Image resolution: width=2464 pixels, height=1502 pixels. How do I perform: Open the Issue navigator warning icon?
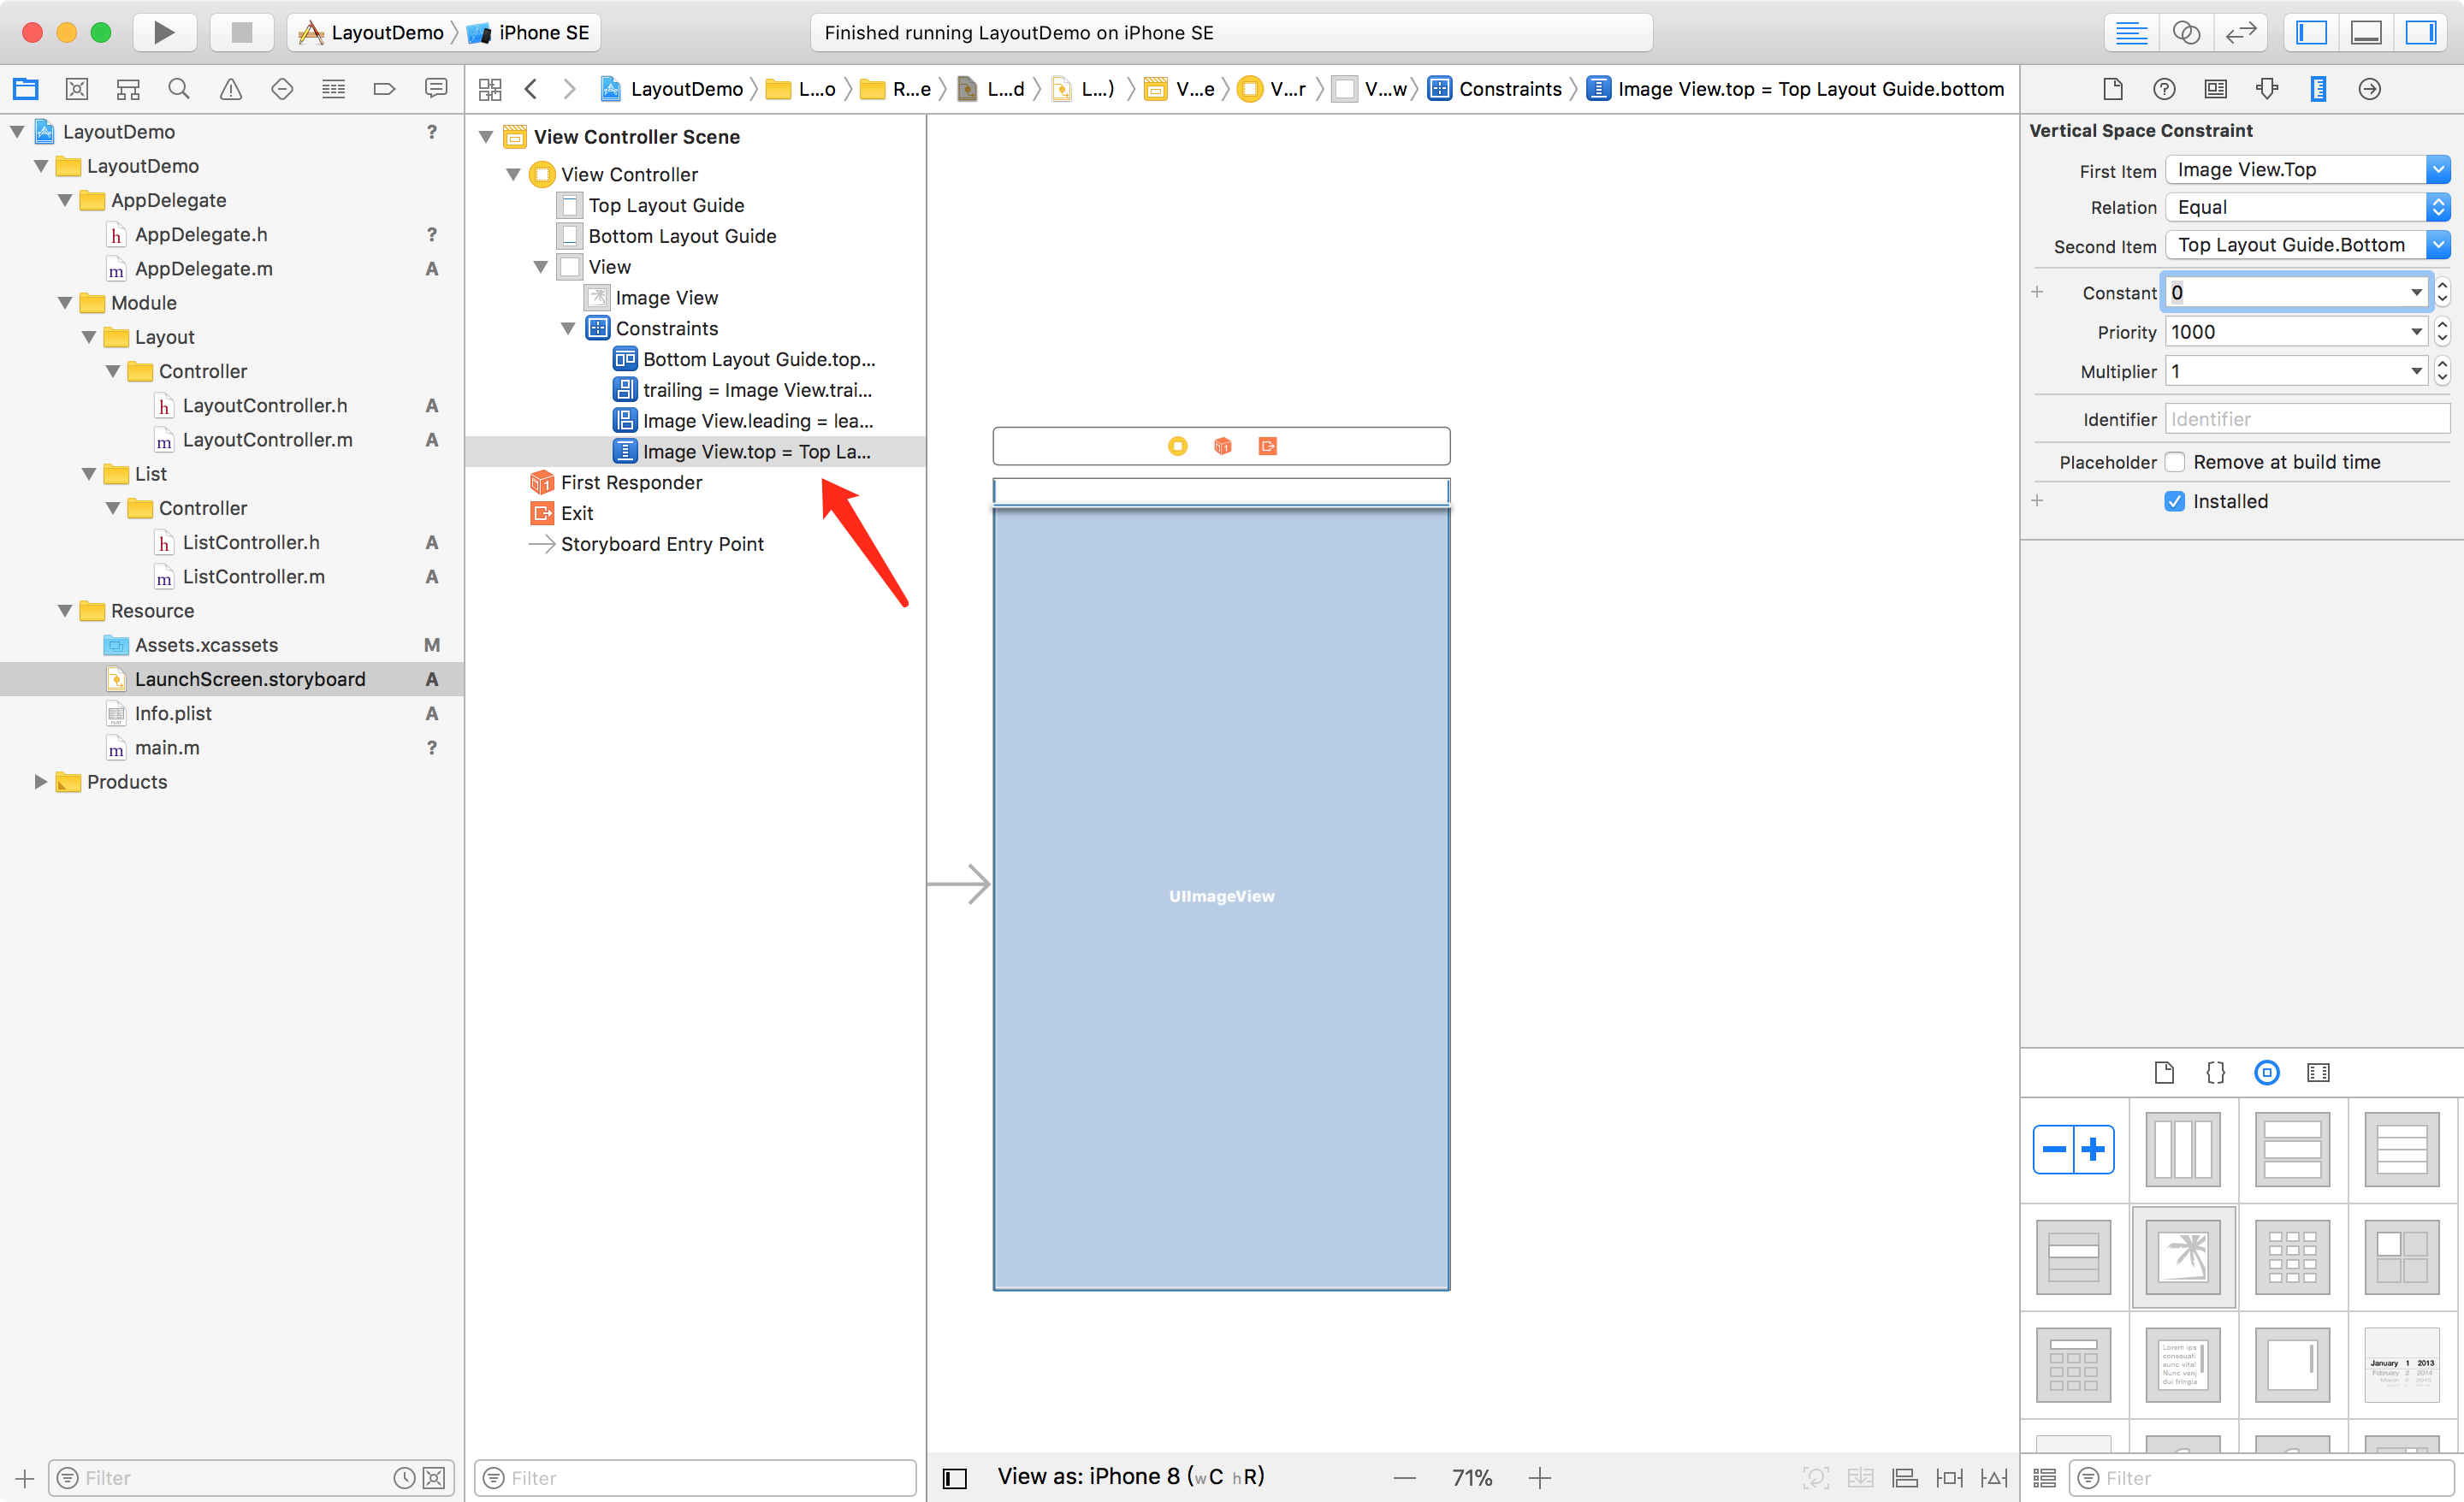pyautogui.click(x=230, y=89)
